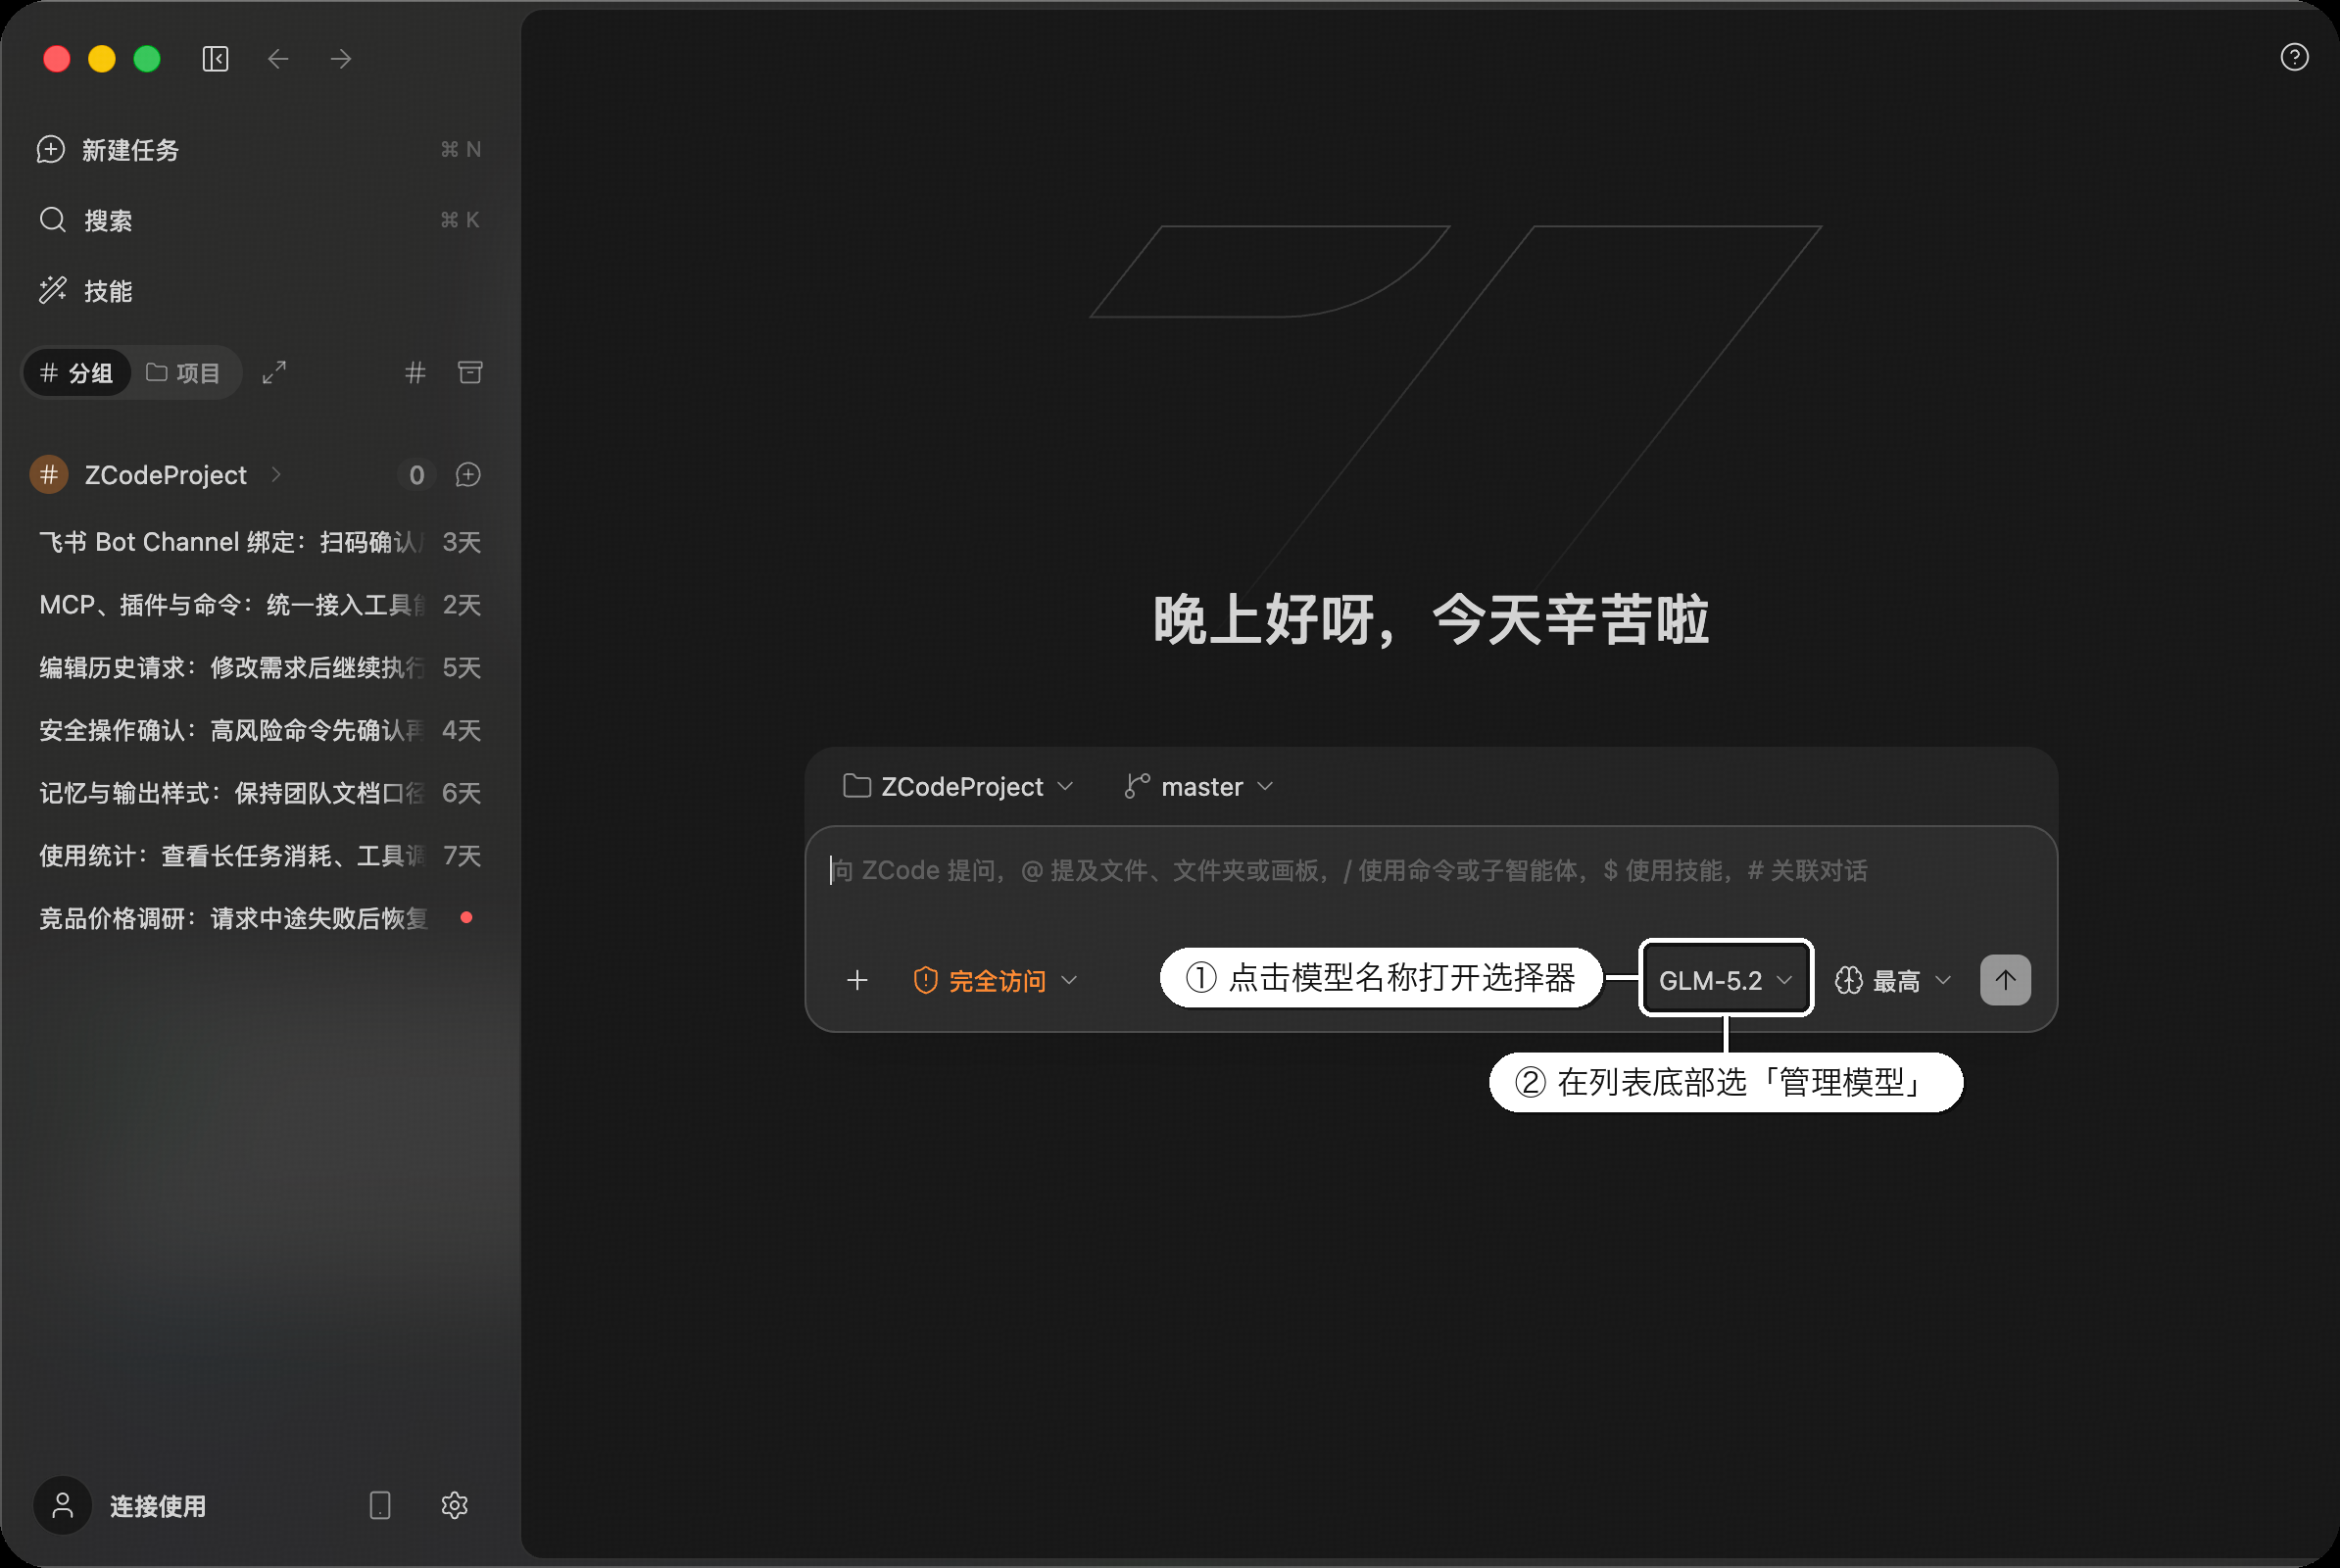Switch to the 分组 view tab
2340x1568 pixels.
point(76,373)
